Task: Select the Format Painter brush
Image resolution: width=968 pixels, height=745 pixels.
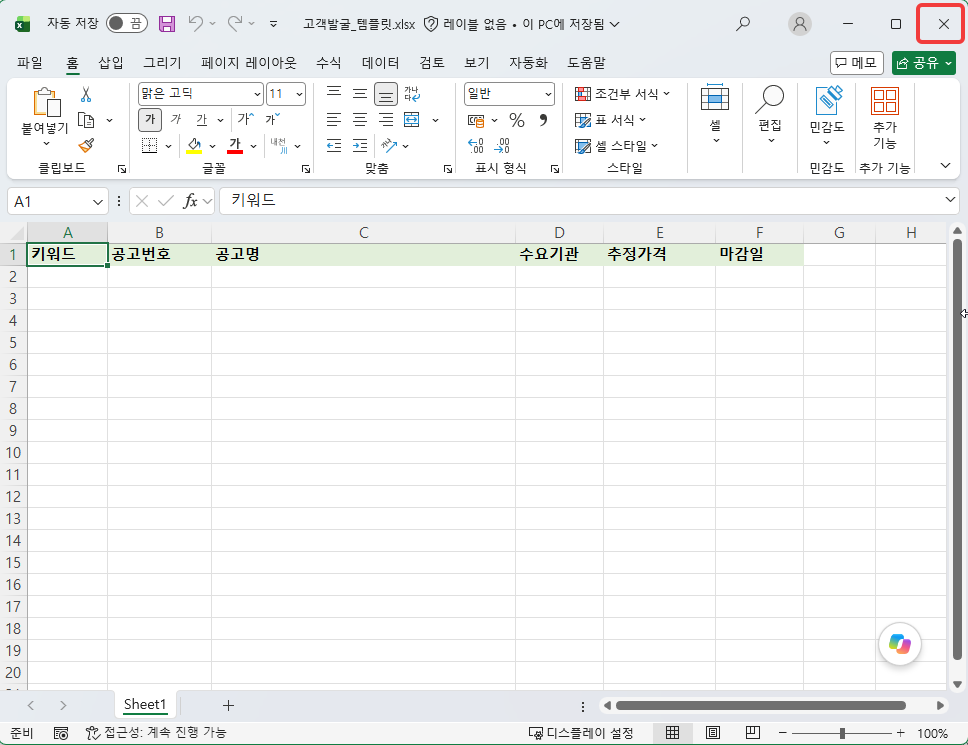Action: (86, 146)
